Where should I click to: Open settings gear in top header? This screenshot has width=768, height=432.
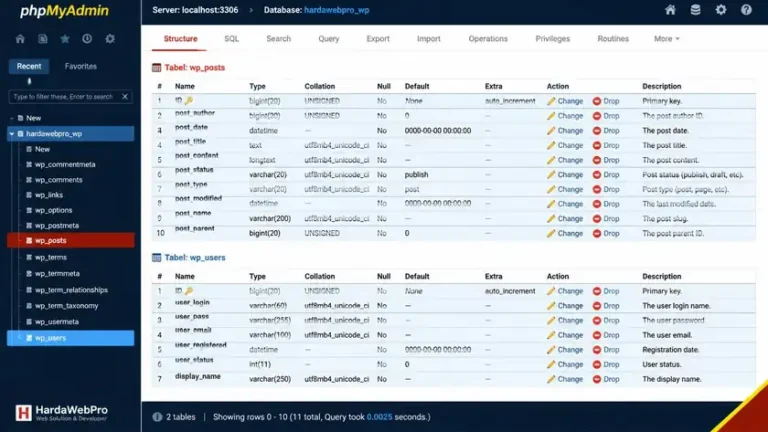click(720, 10)
